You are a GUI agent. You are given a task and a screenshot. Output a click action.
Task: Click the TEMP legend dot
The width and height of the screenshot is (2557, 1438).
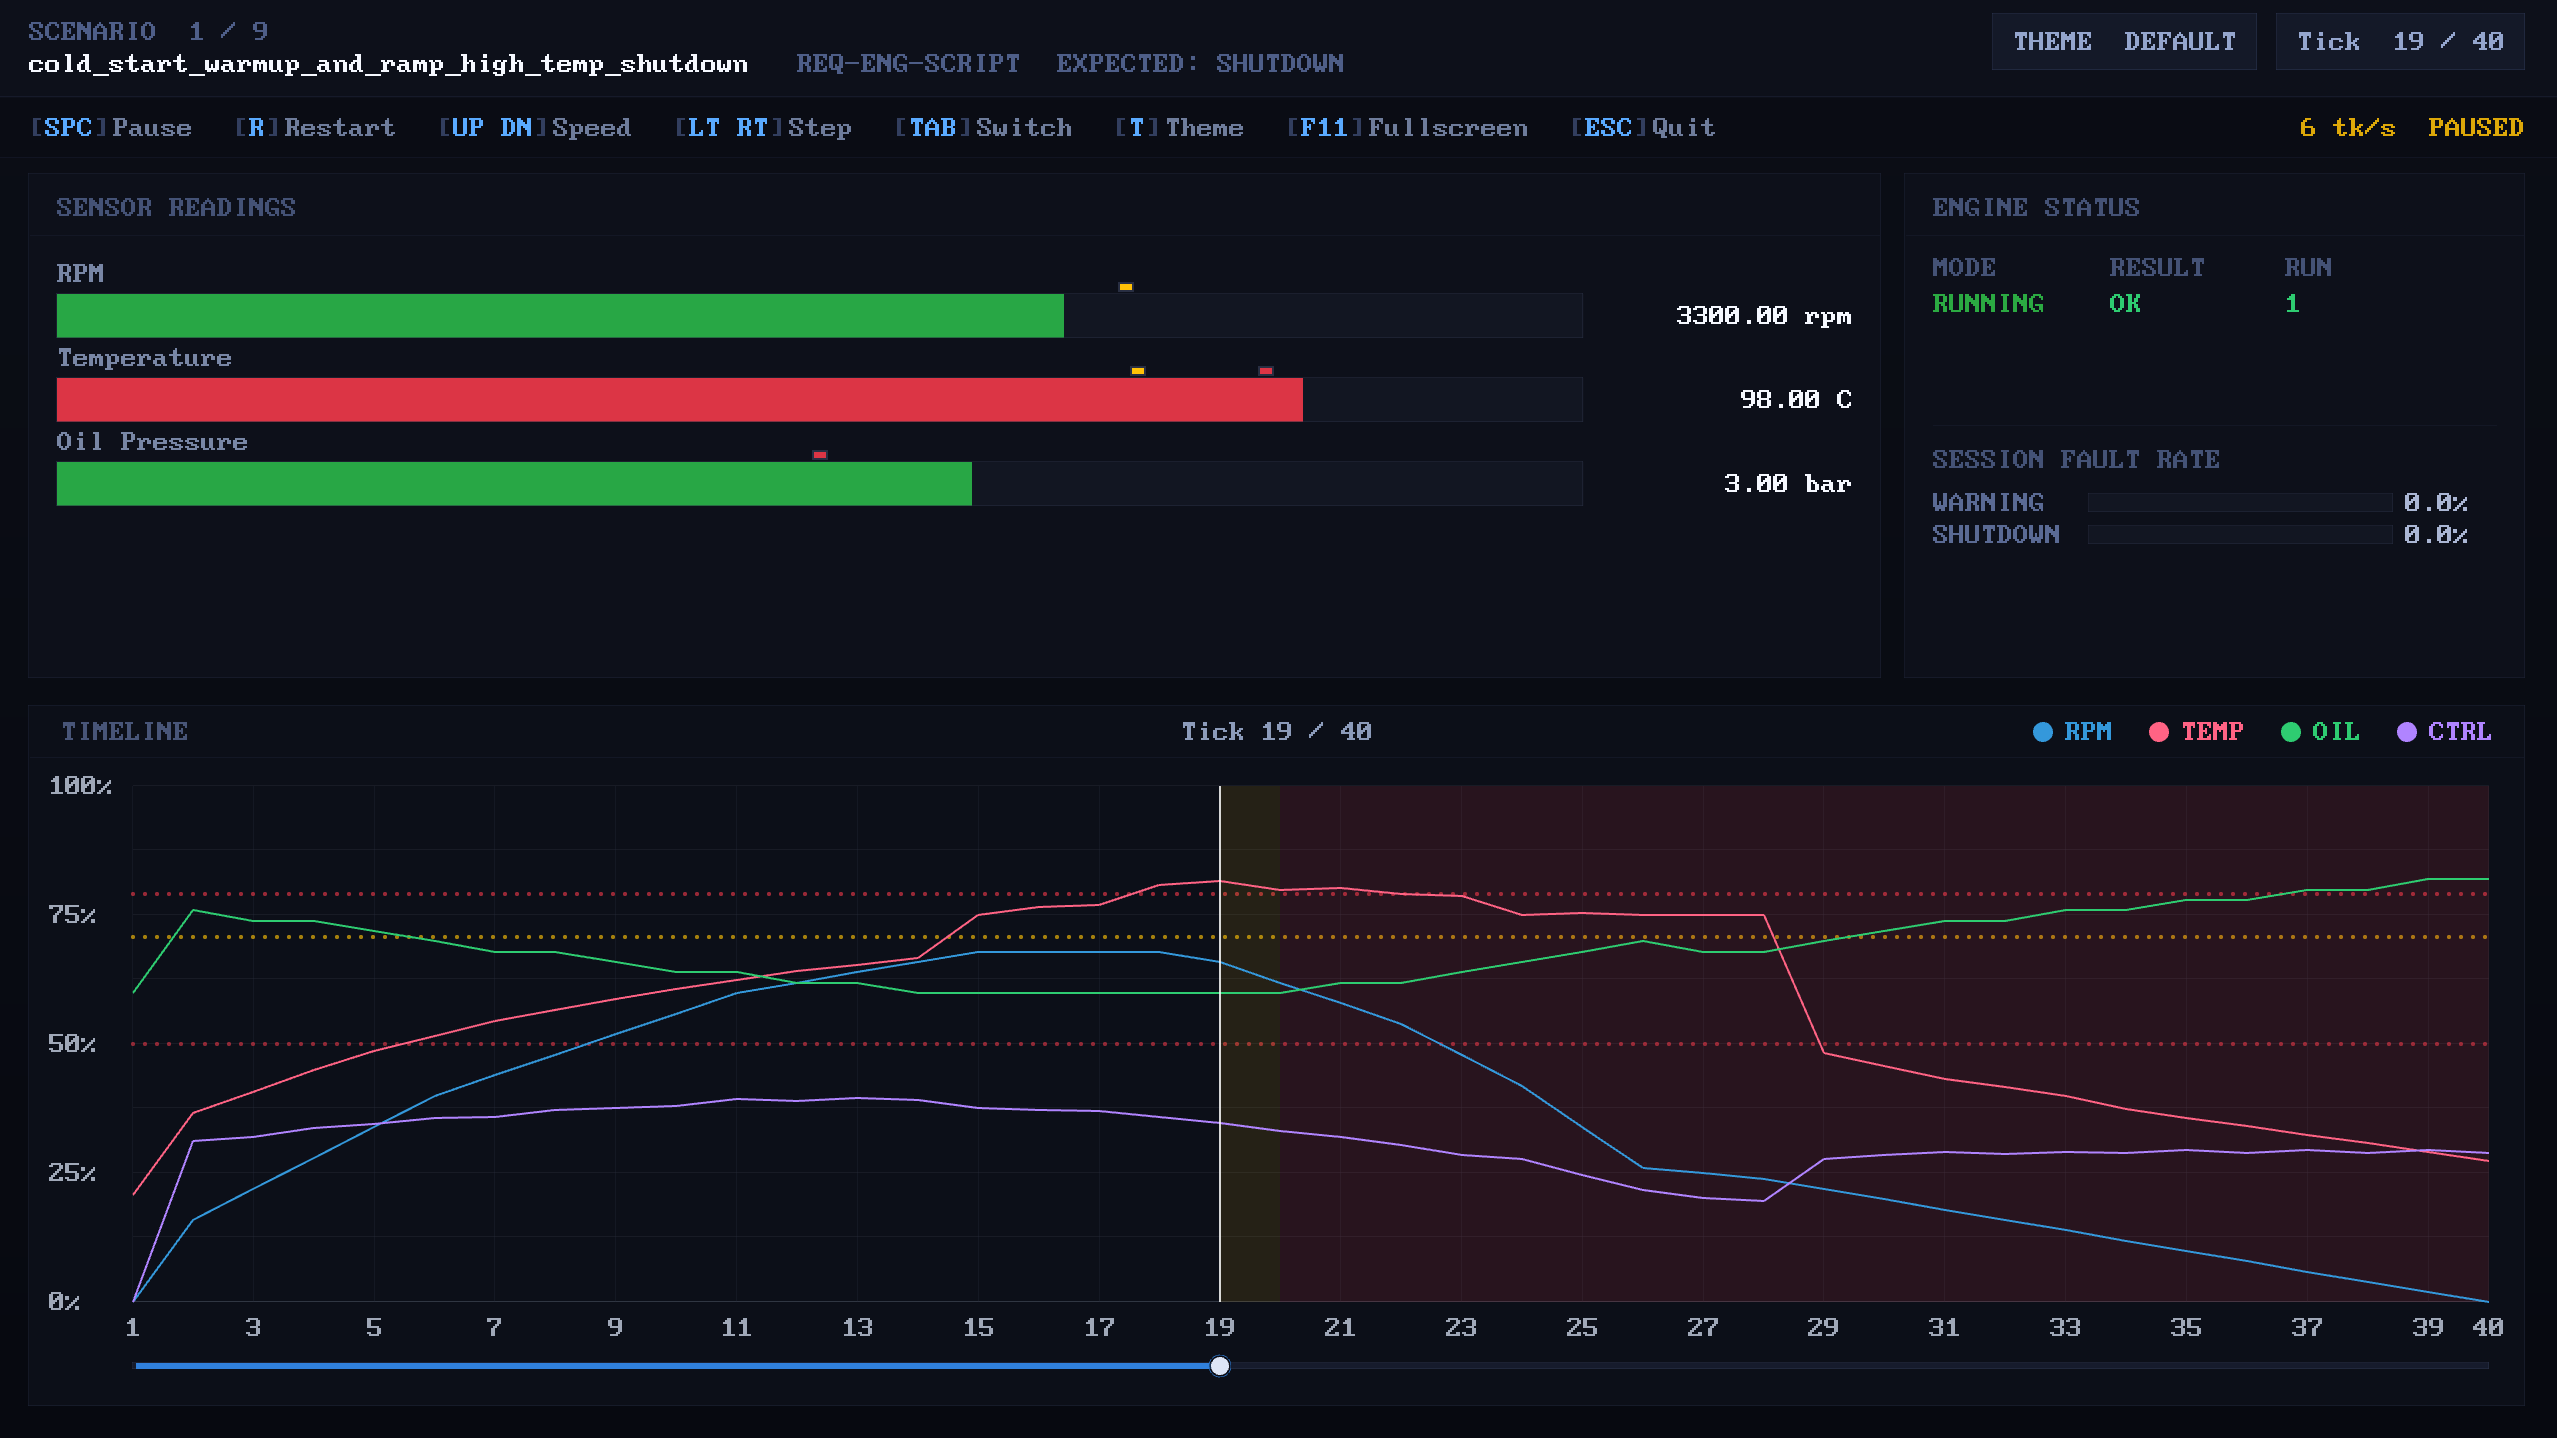pos(2158,732)
